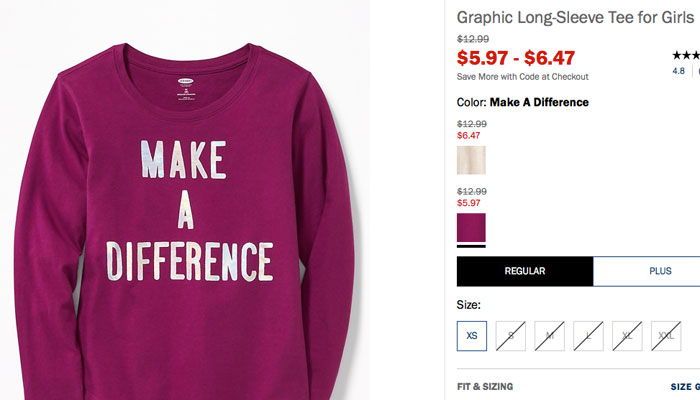The height and width of the screenshot is (400, 700).
Task: Select the crossed-out size L box
Action: coord(589,336)
